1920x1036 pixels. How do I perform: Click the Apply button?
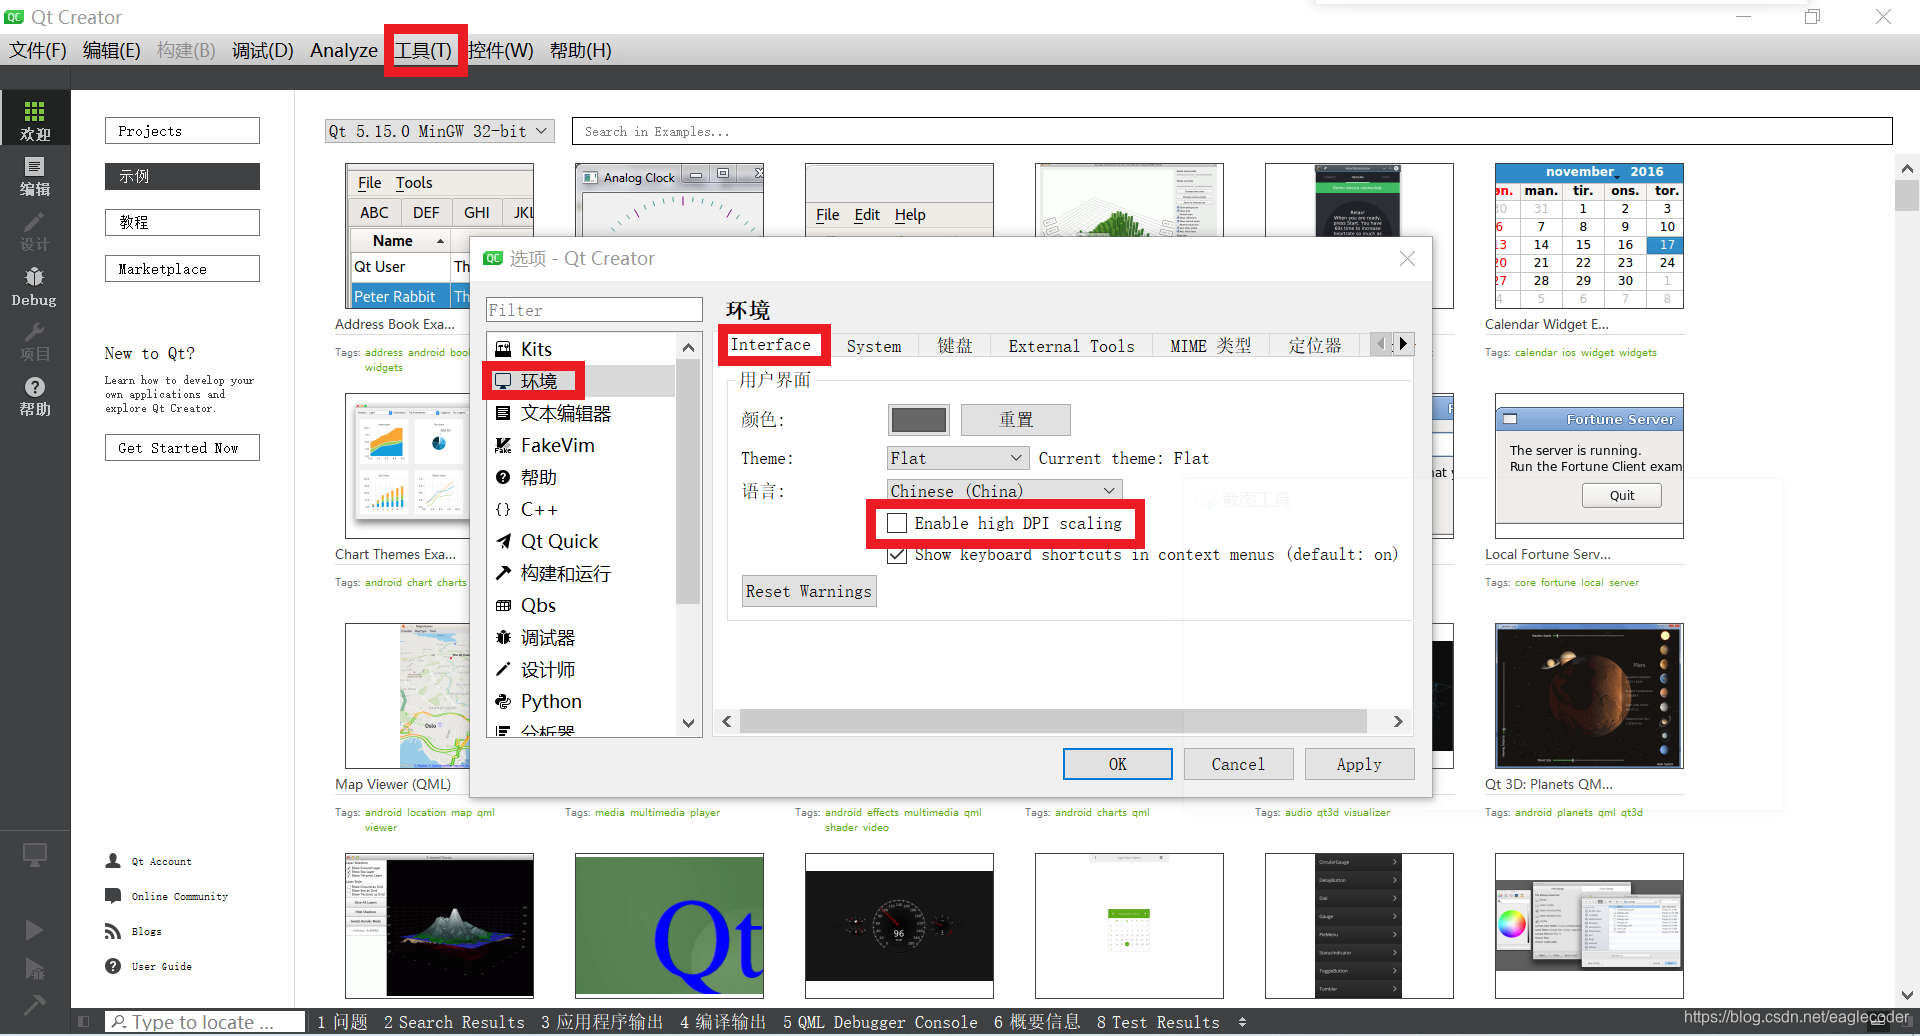[1359, 764]
